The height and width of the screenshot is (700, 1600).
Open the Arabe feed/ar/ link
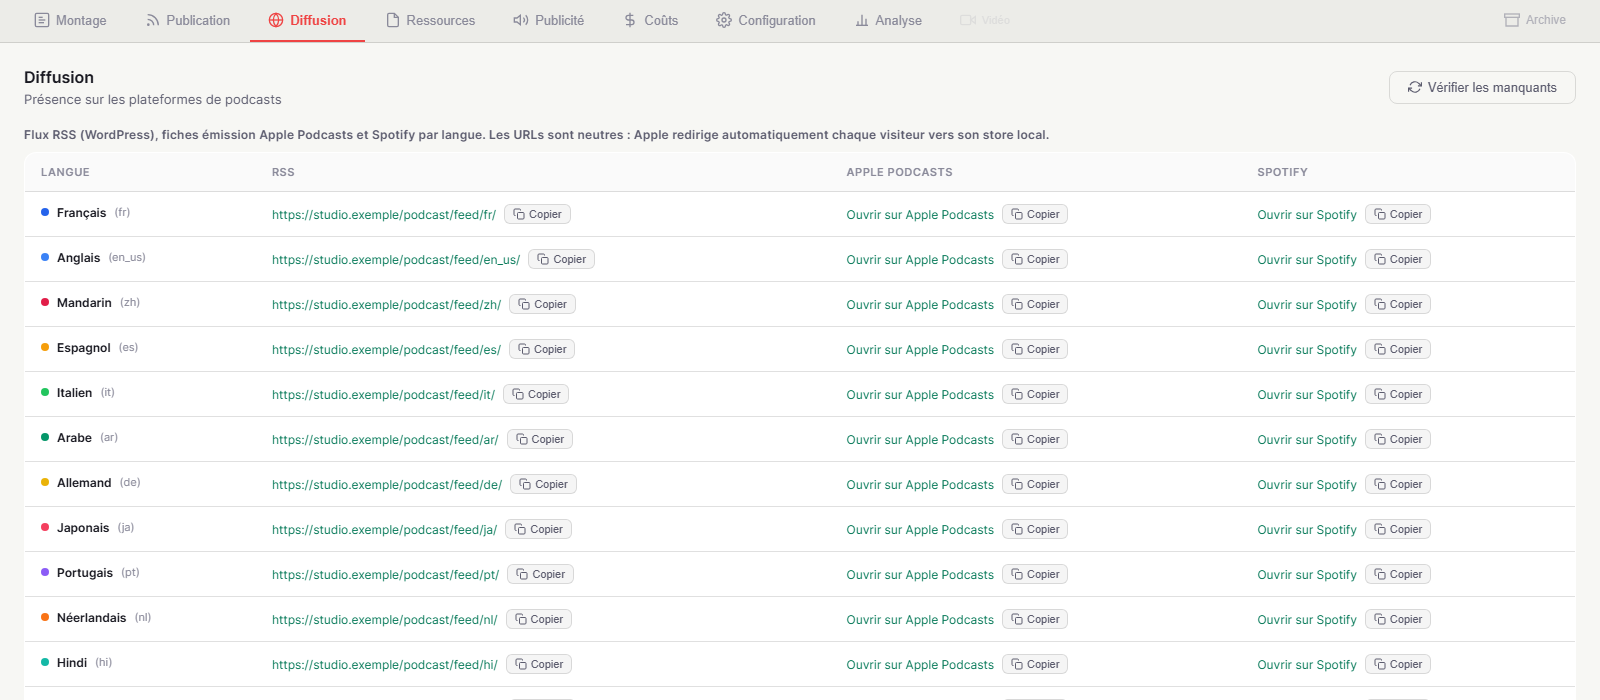pyautogui.click(x=385, y=440)
